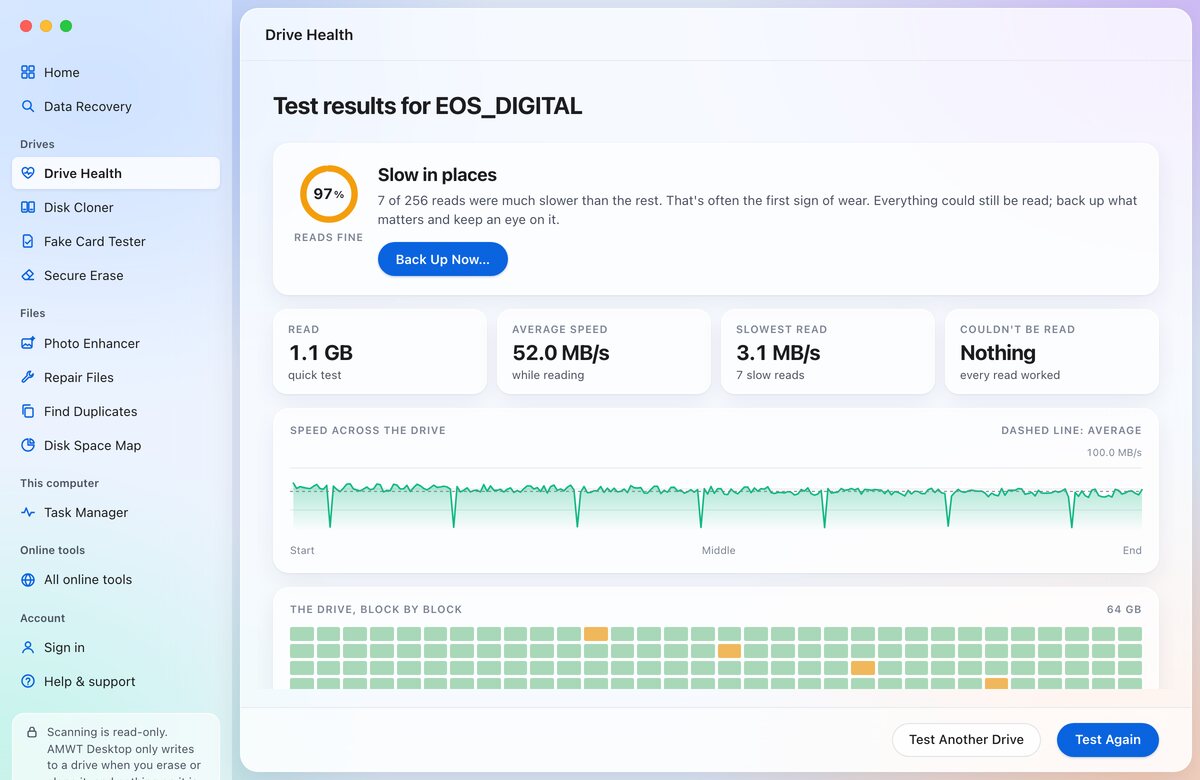This screenshot has height=780, width=1200.
Task: Open the All online tools globe icon
Action: [x=28, y=579]
